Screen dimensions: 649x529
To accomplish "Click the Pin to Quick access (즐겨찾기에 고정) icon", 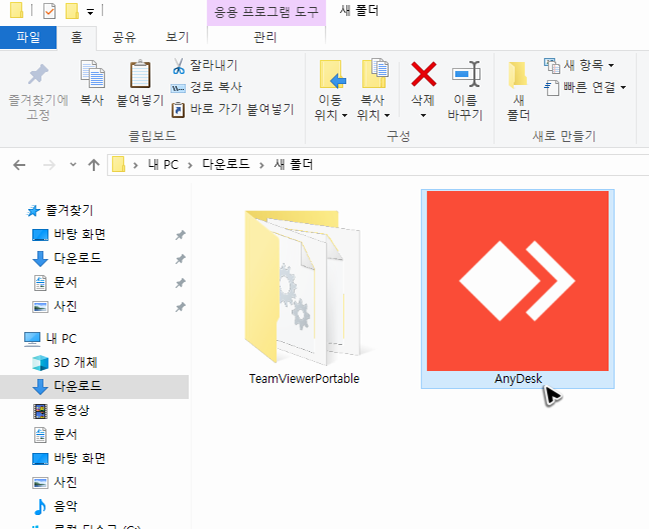I will (38, 75).
